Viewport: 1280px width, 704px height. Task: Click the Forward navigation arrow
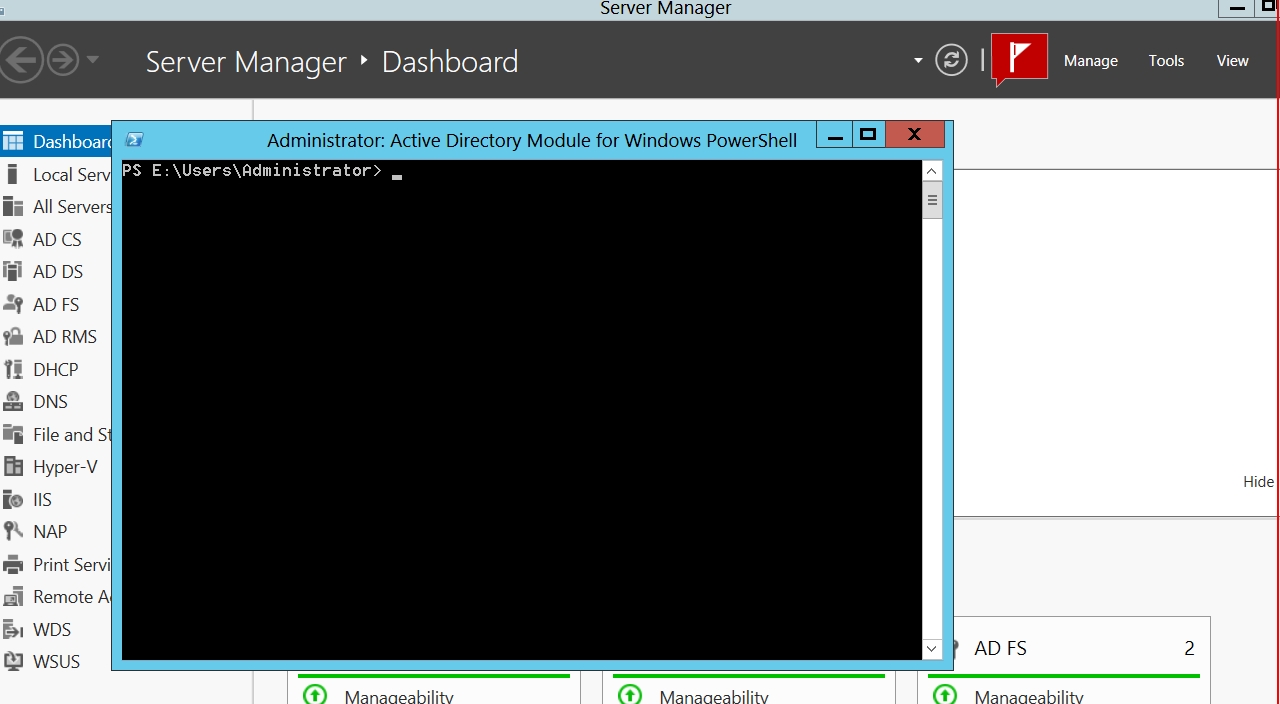click(63, 60)
